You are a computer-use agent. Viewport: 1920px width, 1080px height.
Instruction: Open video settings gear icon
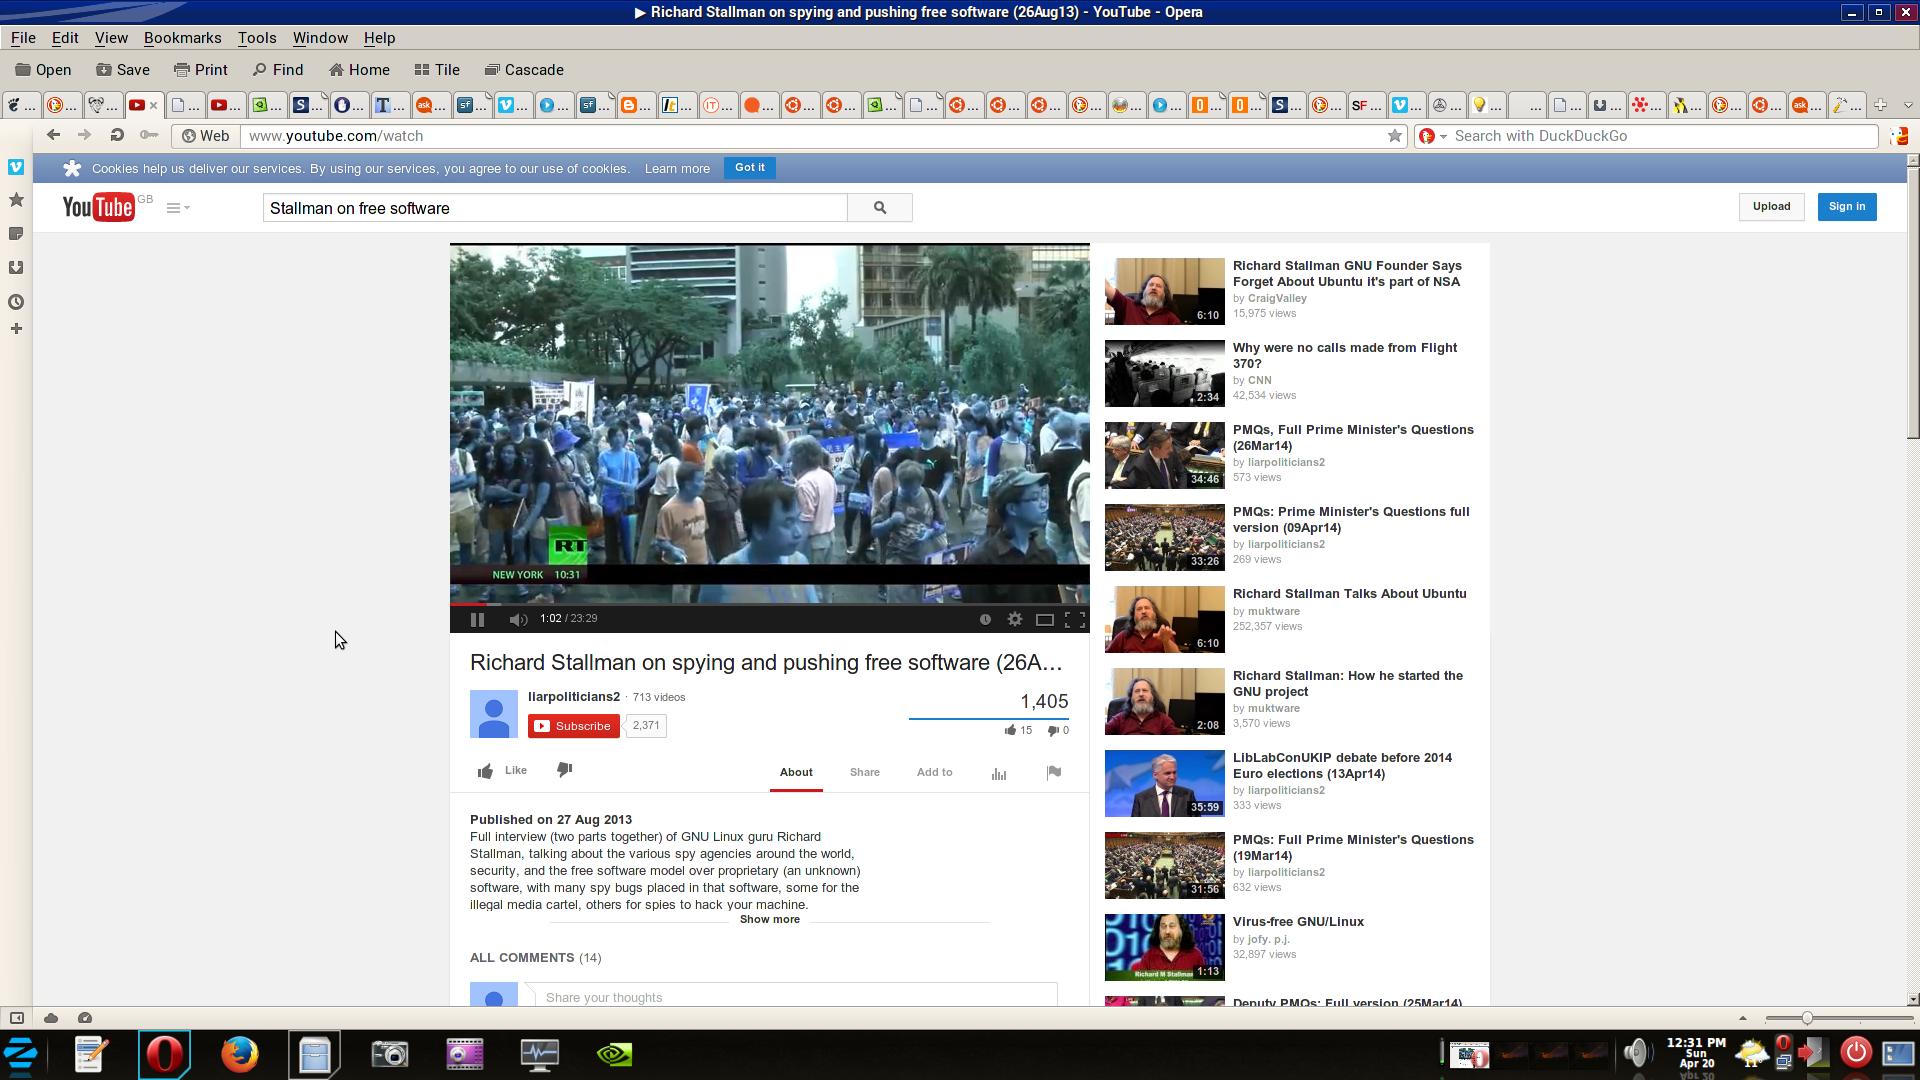[x=1014, y=620]
